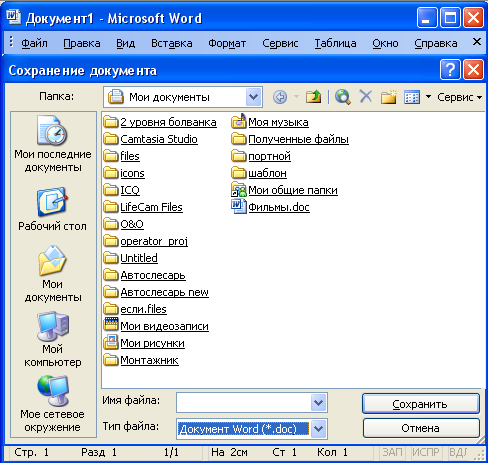Open Мои последние документы in sidebar
The width and height of the screenshot is (488, 463).
pyautogui.click(x=53, y=144)
